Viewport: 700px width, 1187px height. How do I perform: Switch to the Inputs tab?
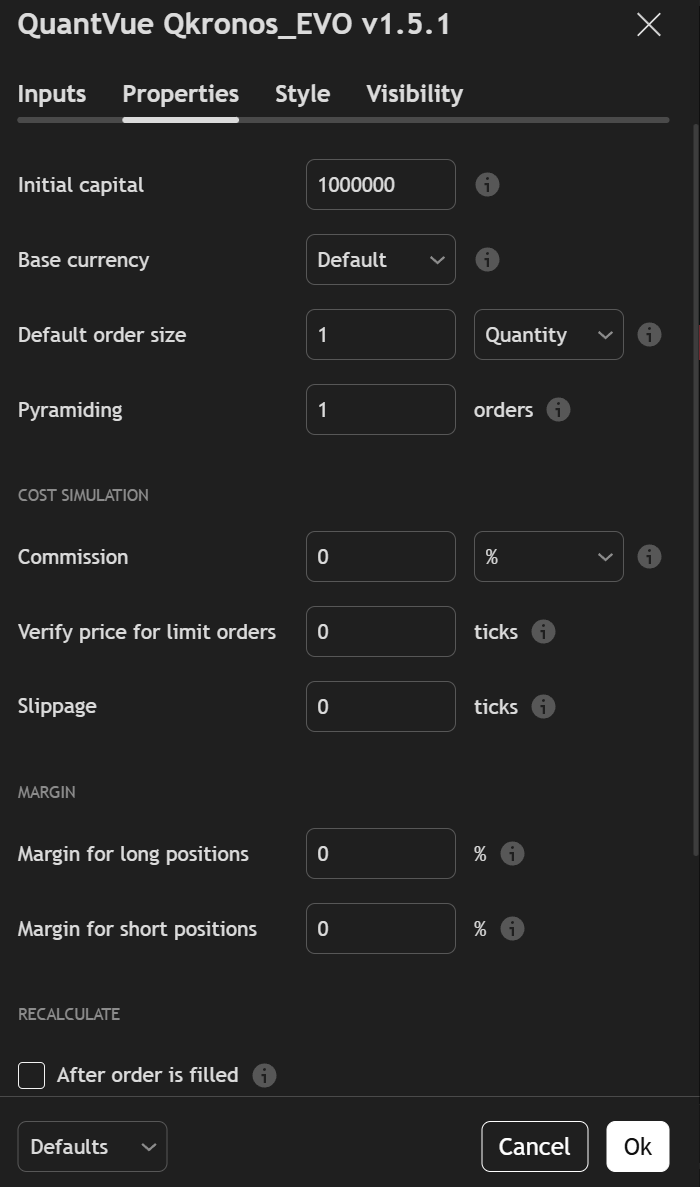click(52, 94)
